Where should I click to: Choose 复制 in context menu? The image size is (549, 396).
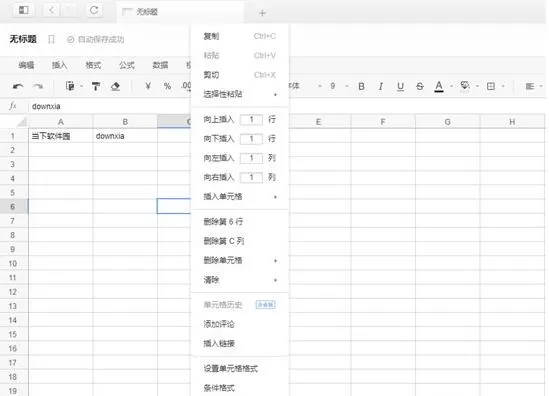pos(240,36)
